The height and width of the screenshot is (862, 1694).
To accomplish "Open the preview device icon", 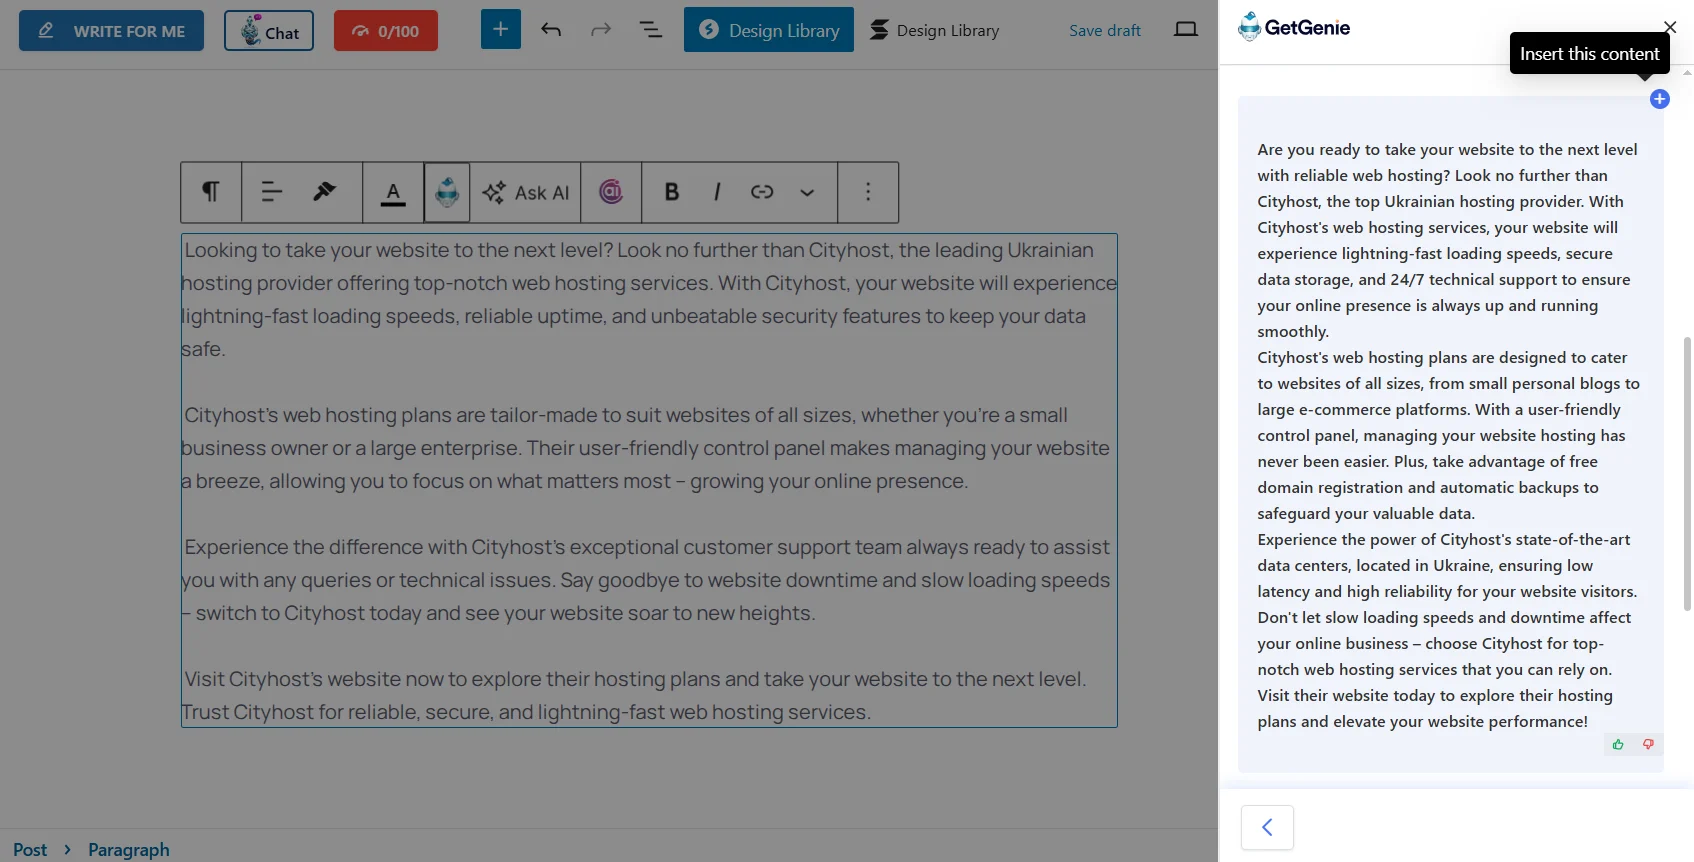I will [x=1186, y=30].
